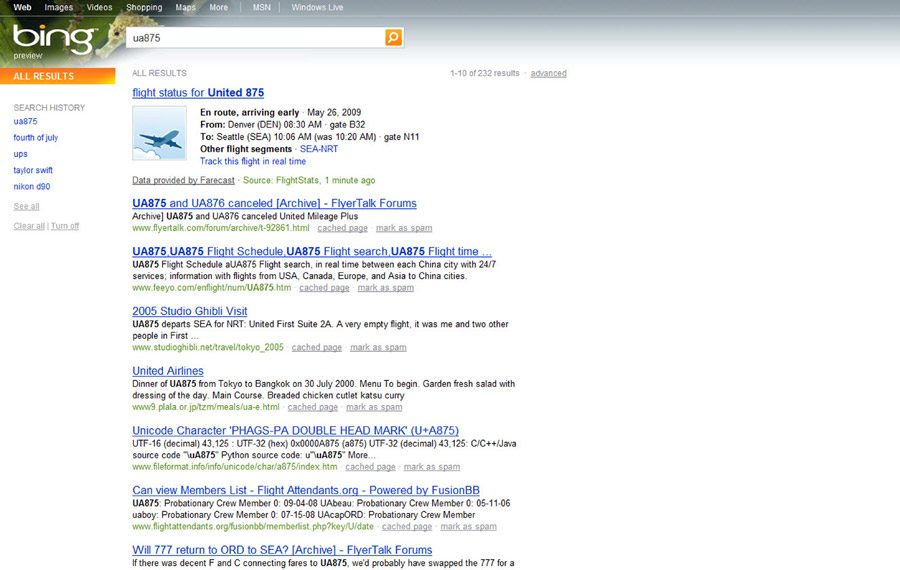
Task: Turn off search history
Action: (65, 226)
